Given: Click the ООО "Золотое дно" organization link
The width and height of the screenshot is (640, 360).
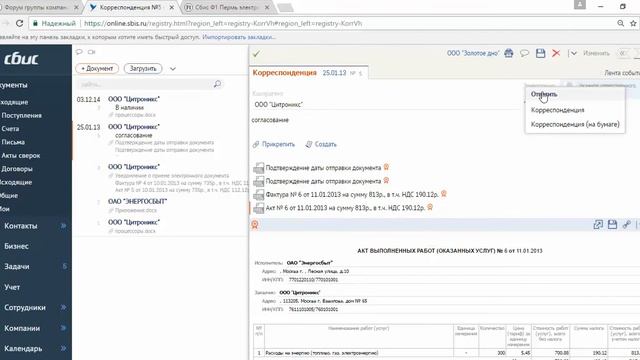Looking at the screenshot, I should point(473,53).
